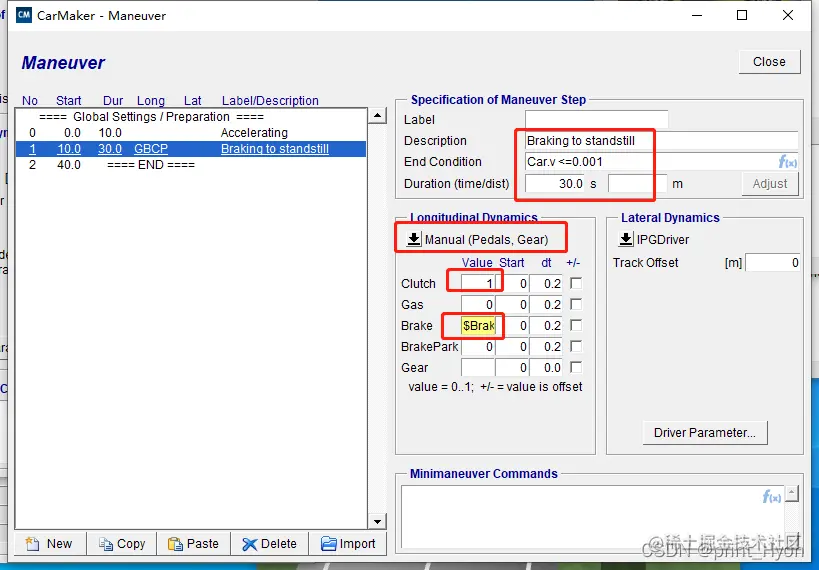Copy the selected maneuver step
The width and height of the screenshot is (819, 570).
pos(122,544)
